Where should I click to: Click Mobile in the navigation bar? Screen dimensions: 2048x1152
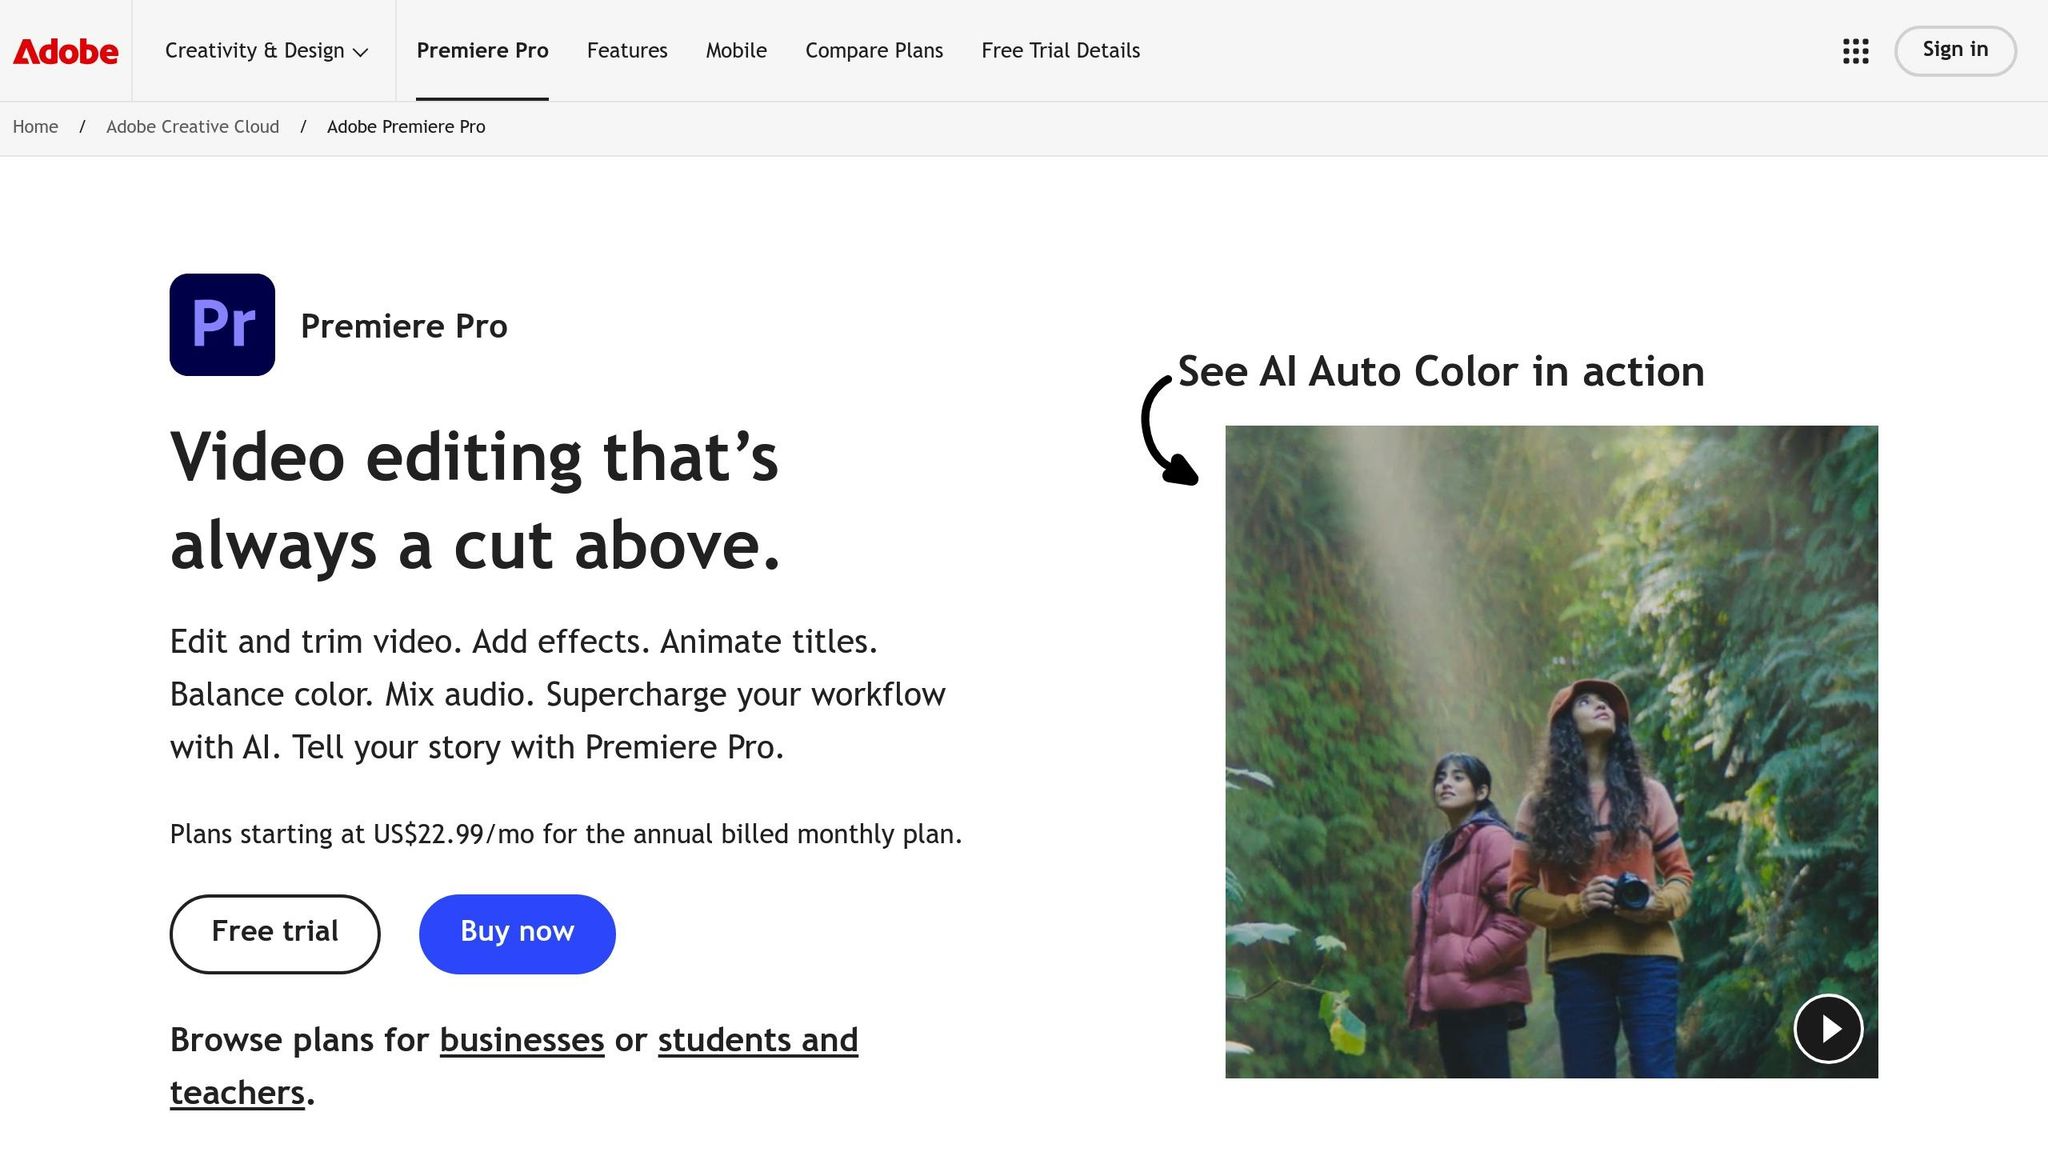pyautogui.click(x=736, y=50)
